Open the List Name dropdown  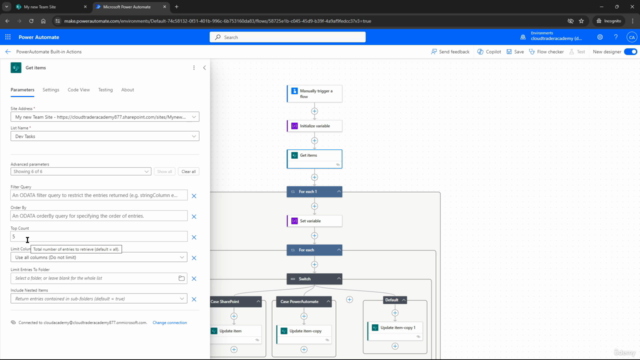105,136
